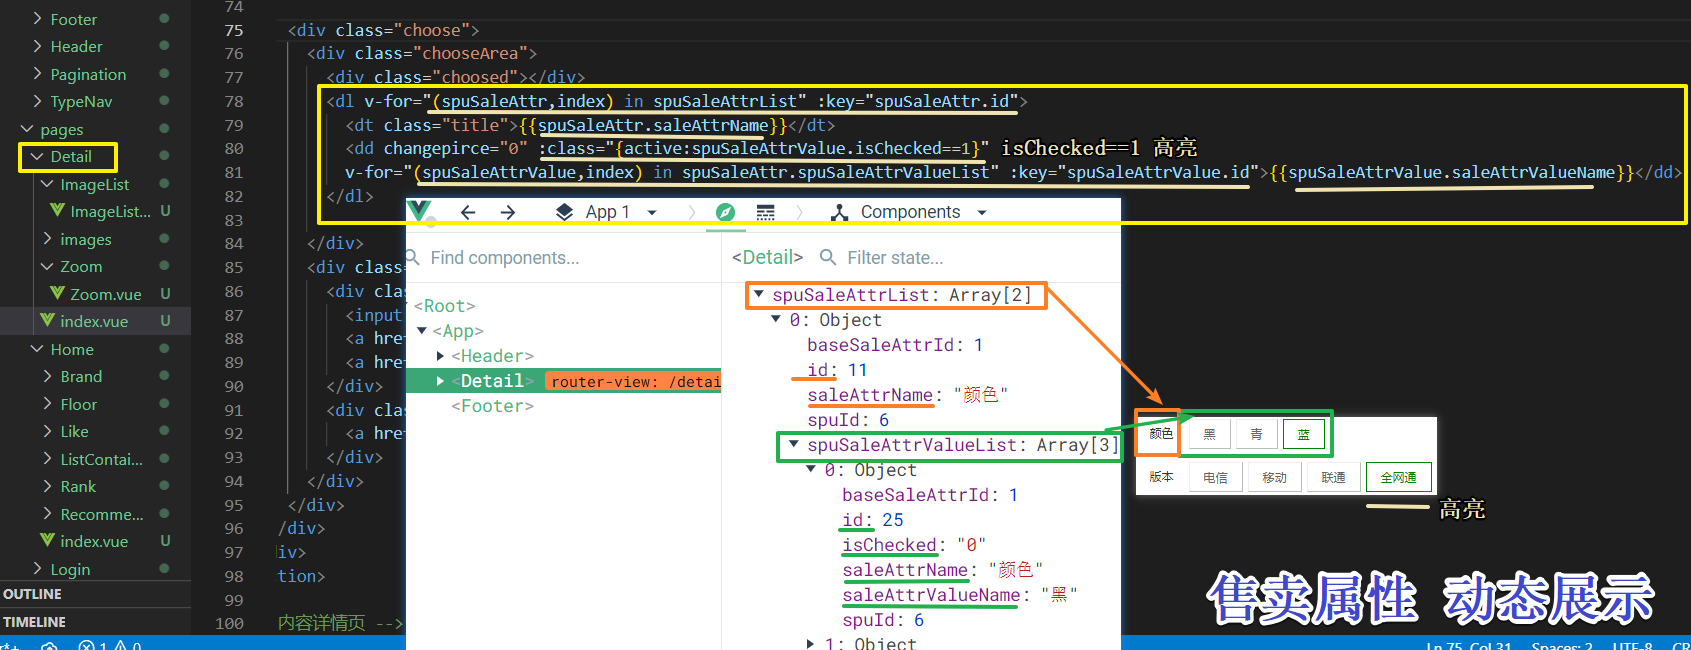This screenshot has height=650, width=1691.
Task: Expand the 1: Object entry
Action: [811, 643]
